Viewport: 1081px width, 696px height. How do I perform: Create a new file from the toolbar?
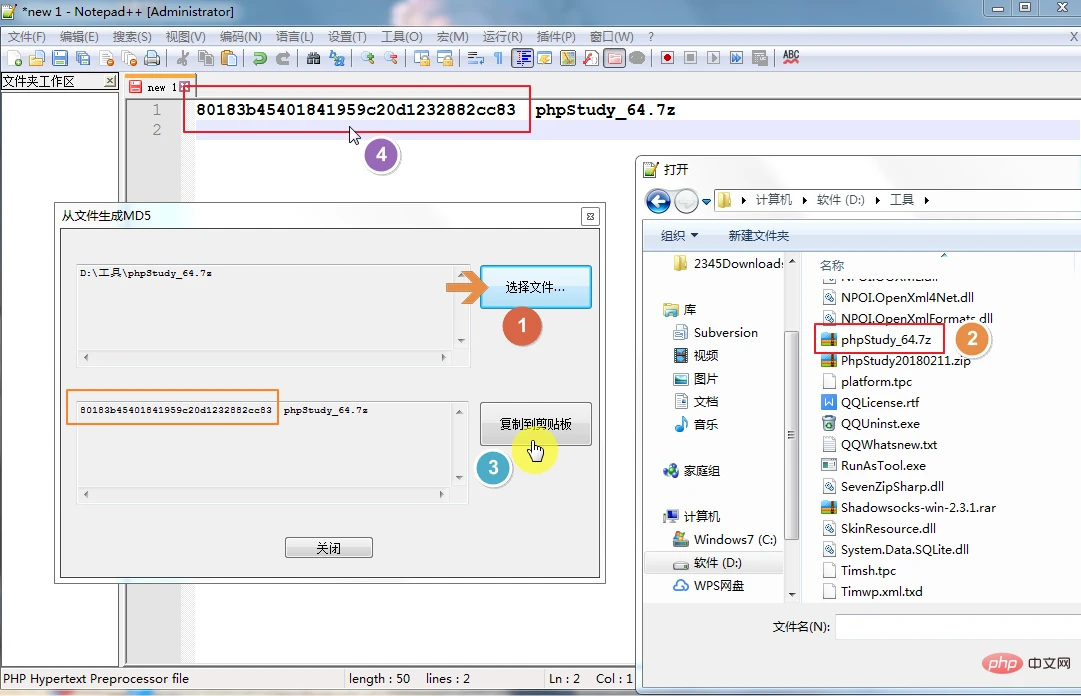click(x=14, y=58)
